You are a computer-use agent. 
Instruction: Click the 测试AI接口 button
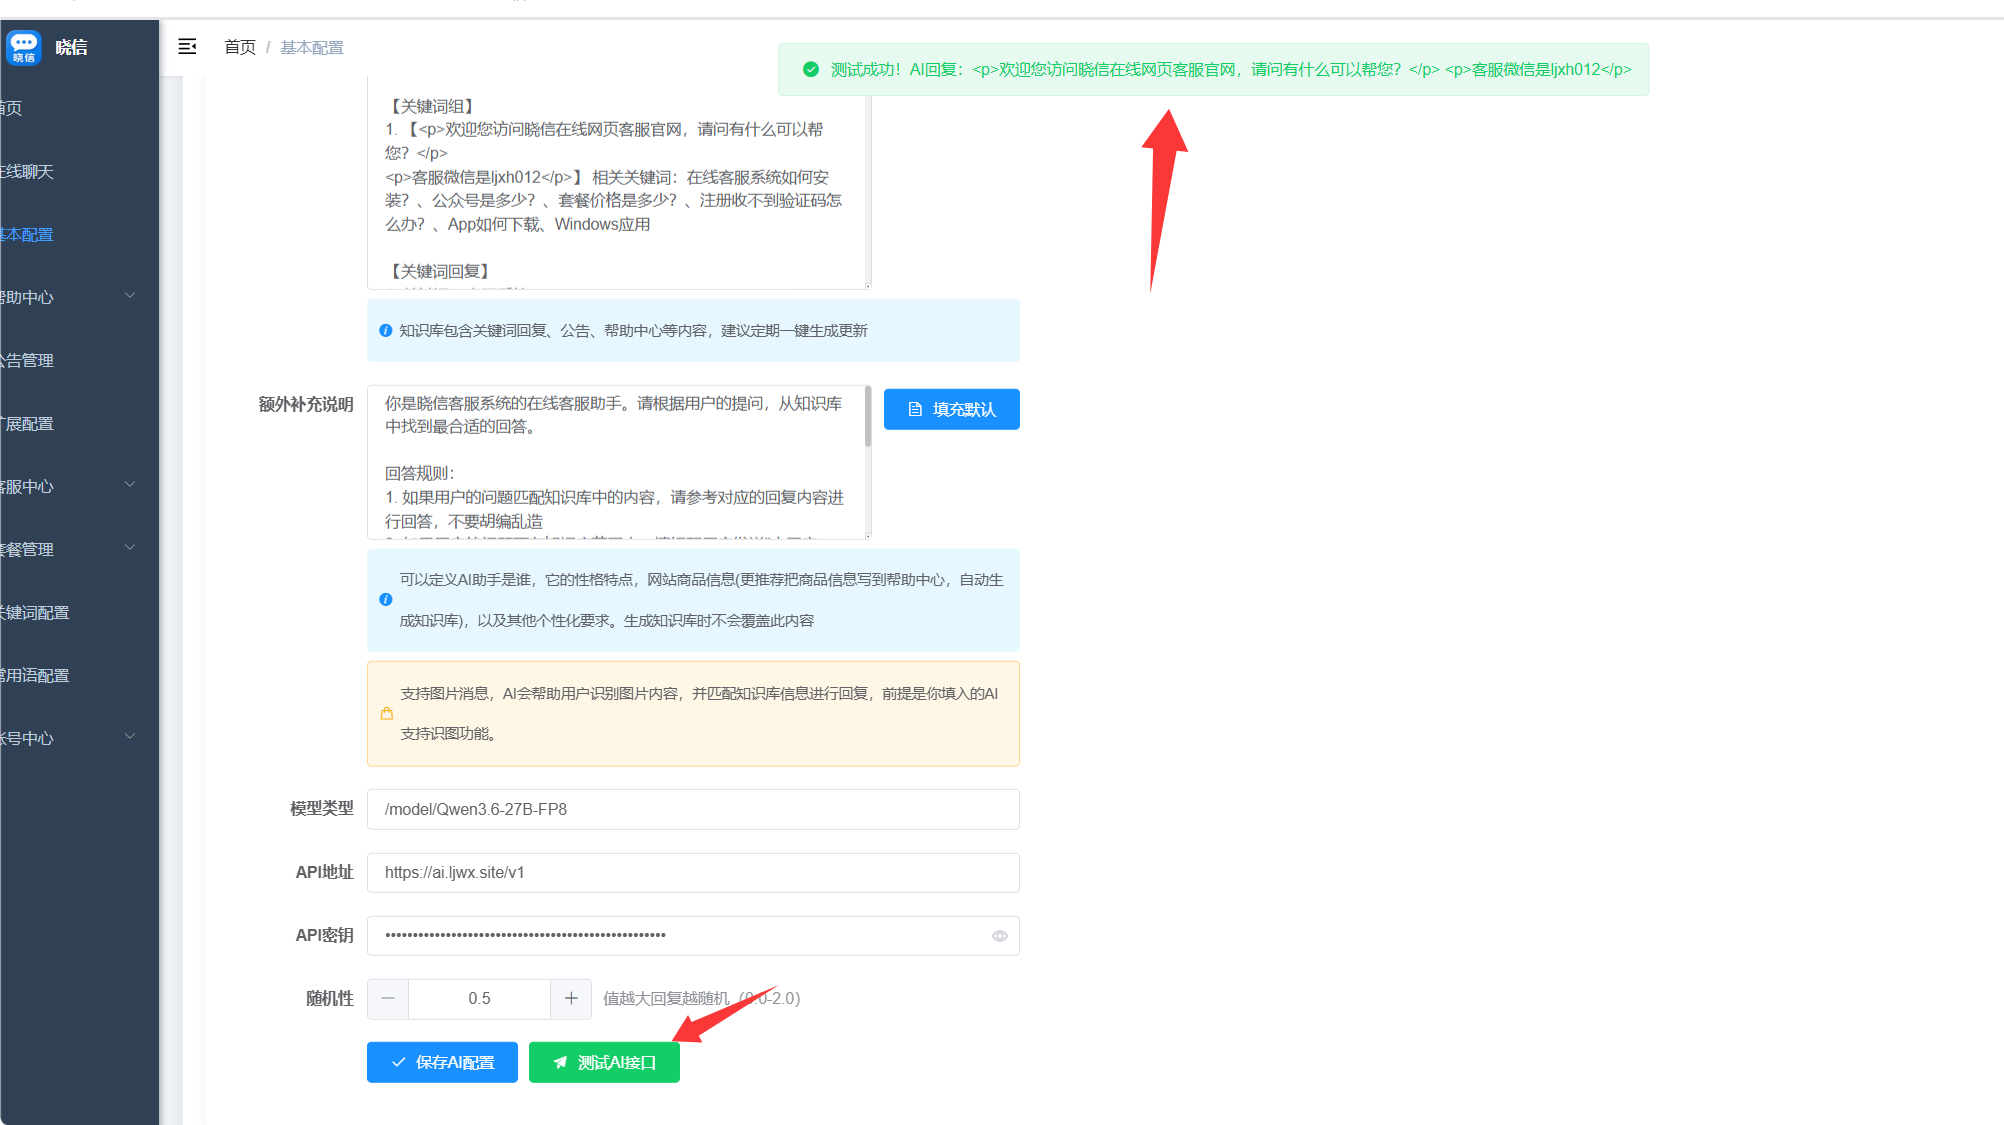604,1062
